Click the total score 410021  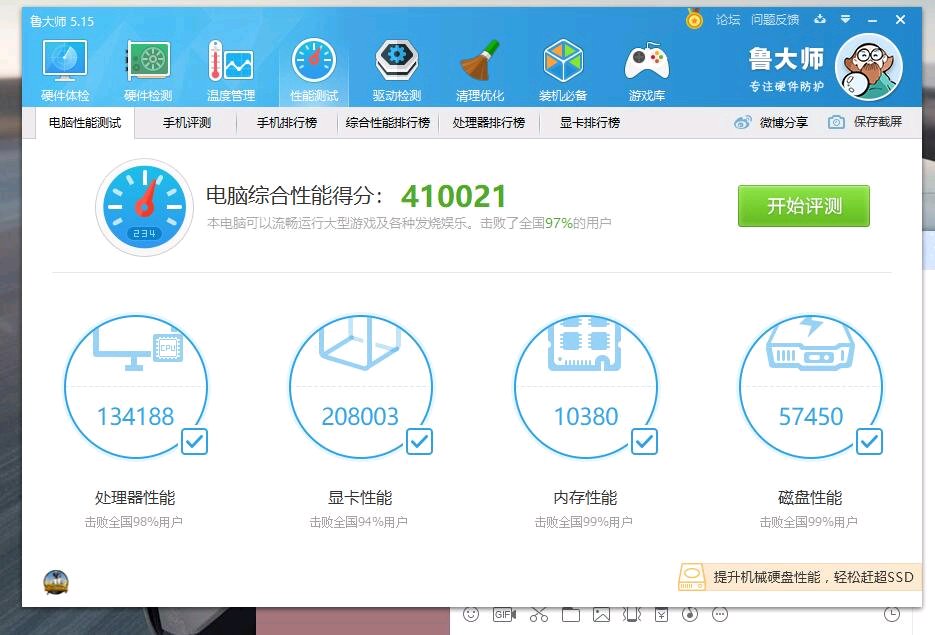click(x=454, y=196)
